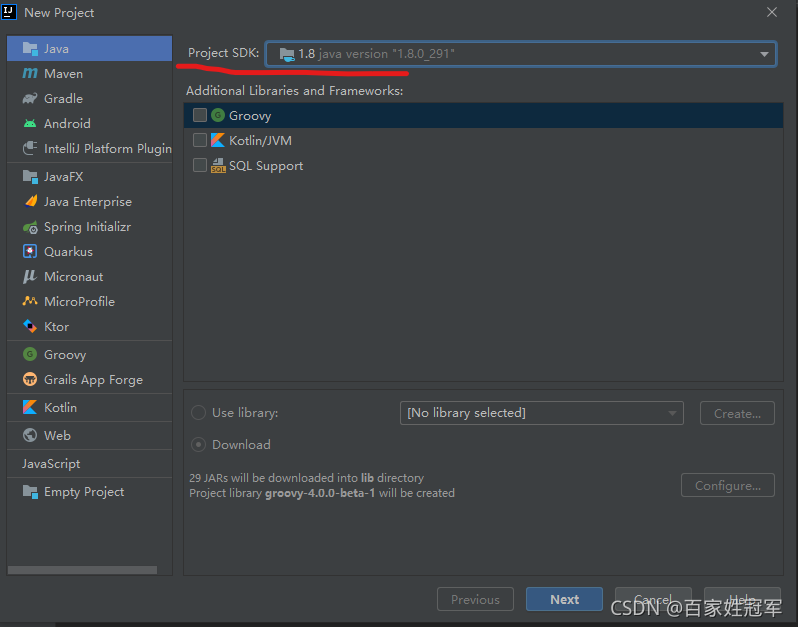This screenshot has width=798, height=627.
Task: Enable the Groovy framework checkbox
Action: click(200, 115)
